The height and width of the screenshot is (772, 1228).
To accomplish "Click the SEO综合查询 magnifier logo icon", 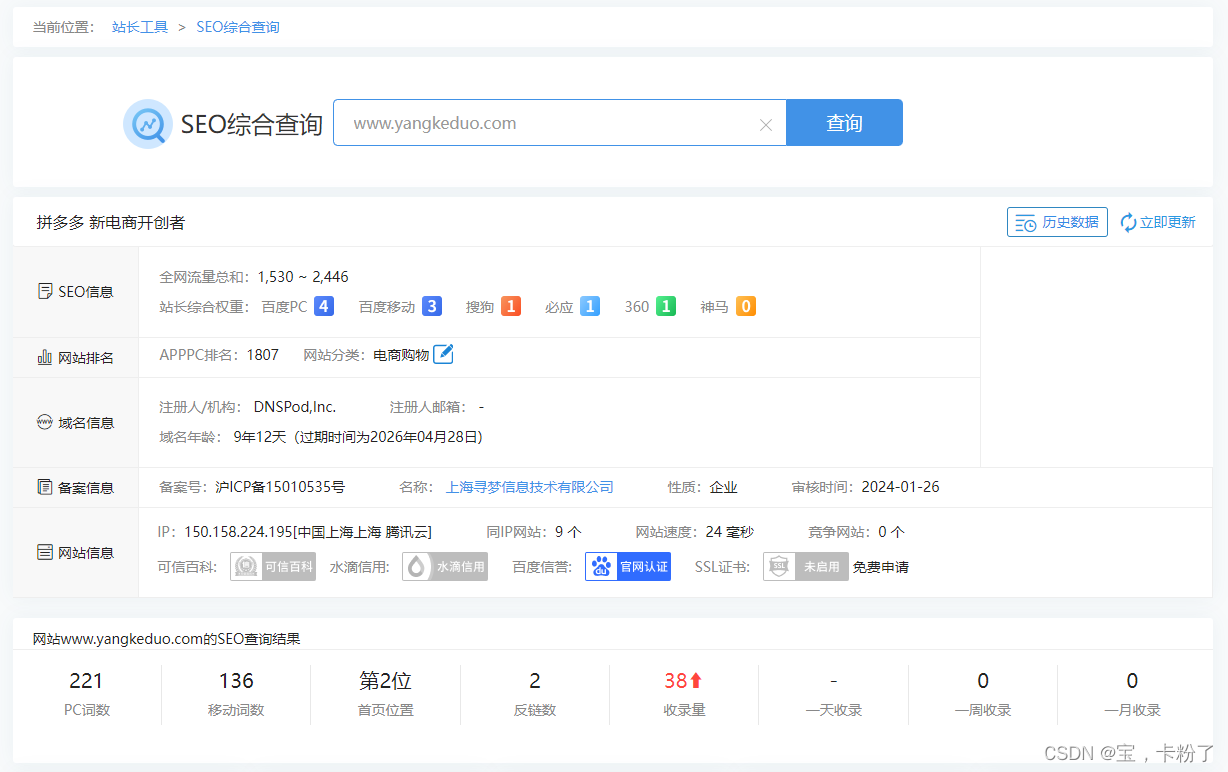I will [x=148, y=124].
